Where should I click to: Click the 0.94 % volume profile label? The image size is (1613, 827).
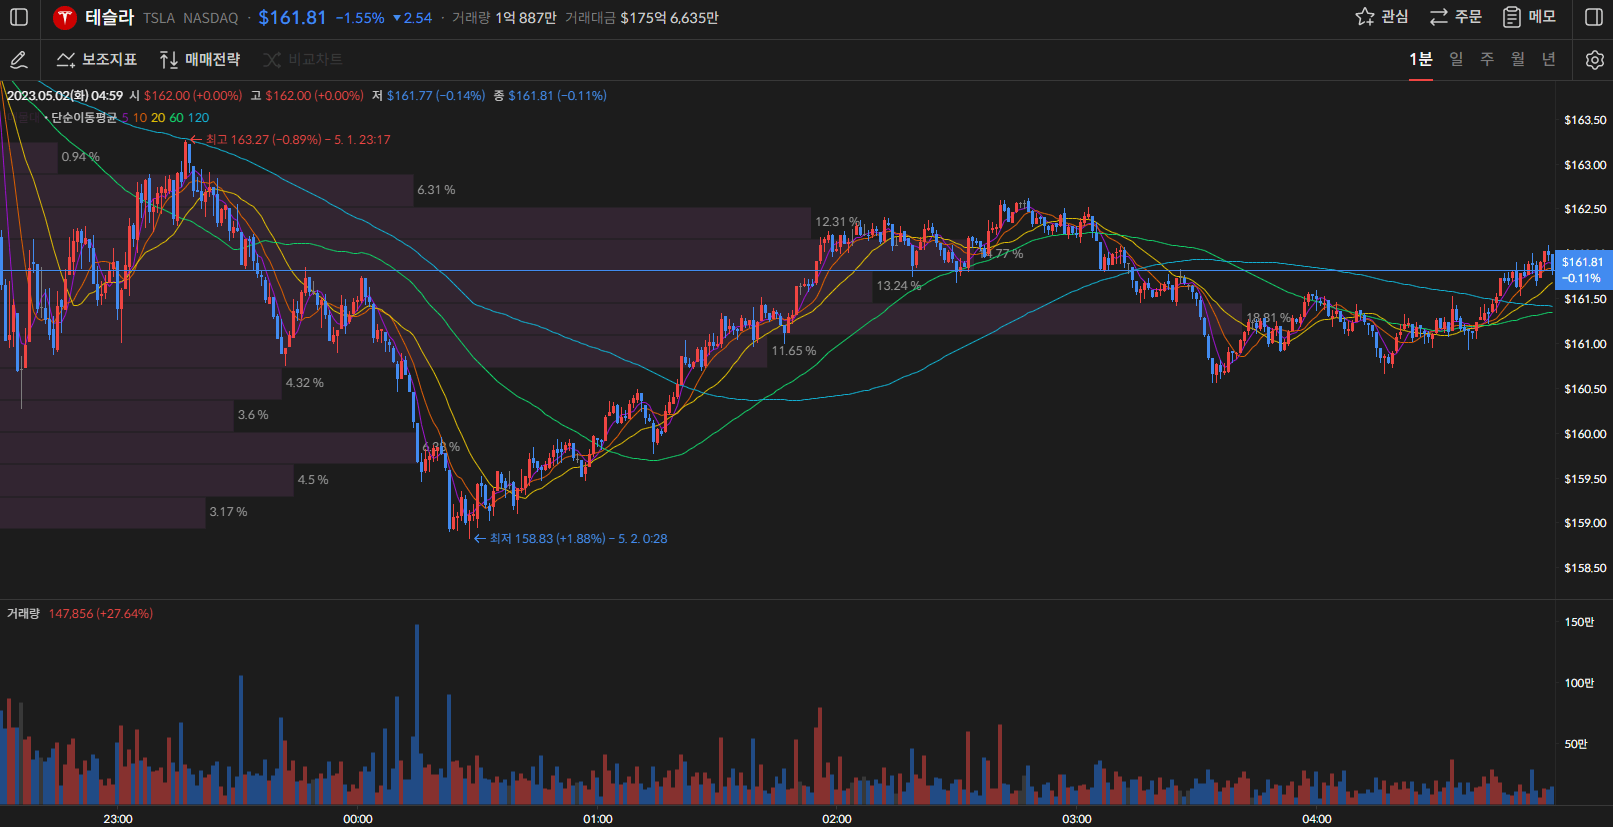(81, 157)
